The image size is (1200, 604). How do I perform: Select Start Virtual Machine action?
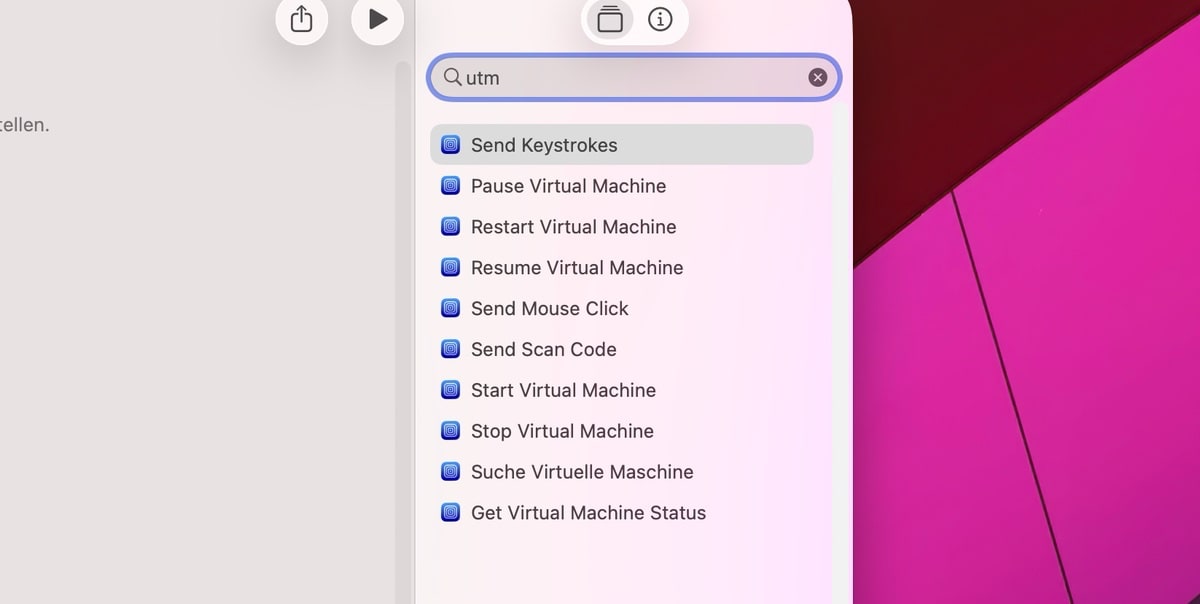point(563,391)
